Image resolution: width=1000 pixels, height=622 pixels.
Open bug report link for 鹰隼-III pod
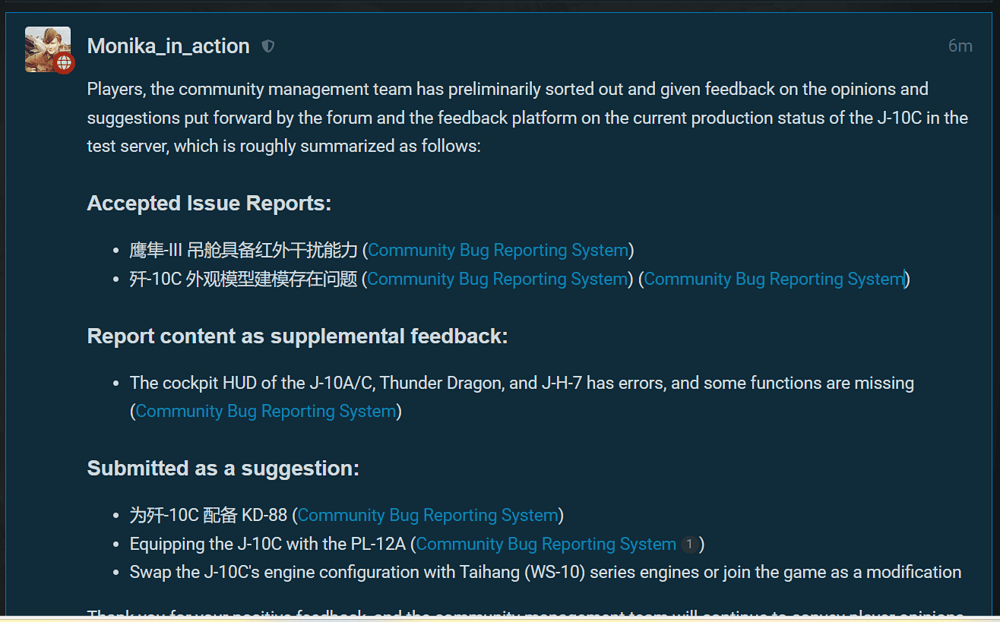tap(498, 250)
